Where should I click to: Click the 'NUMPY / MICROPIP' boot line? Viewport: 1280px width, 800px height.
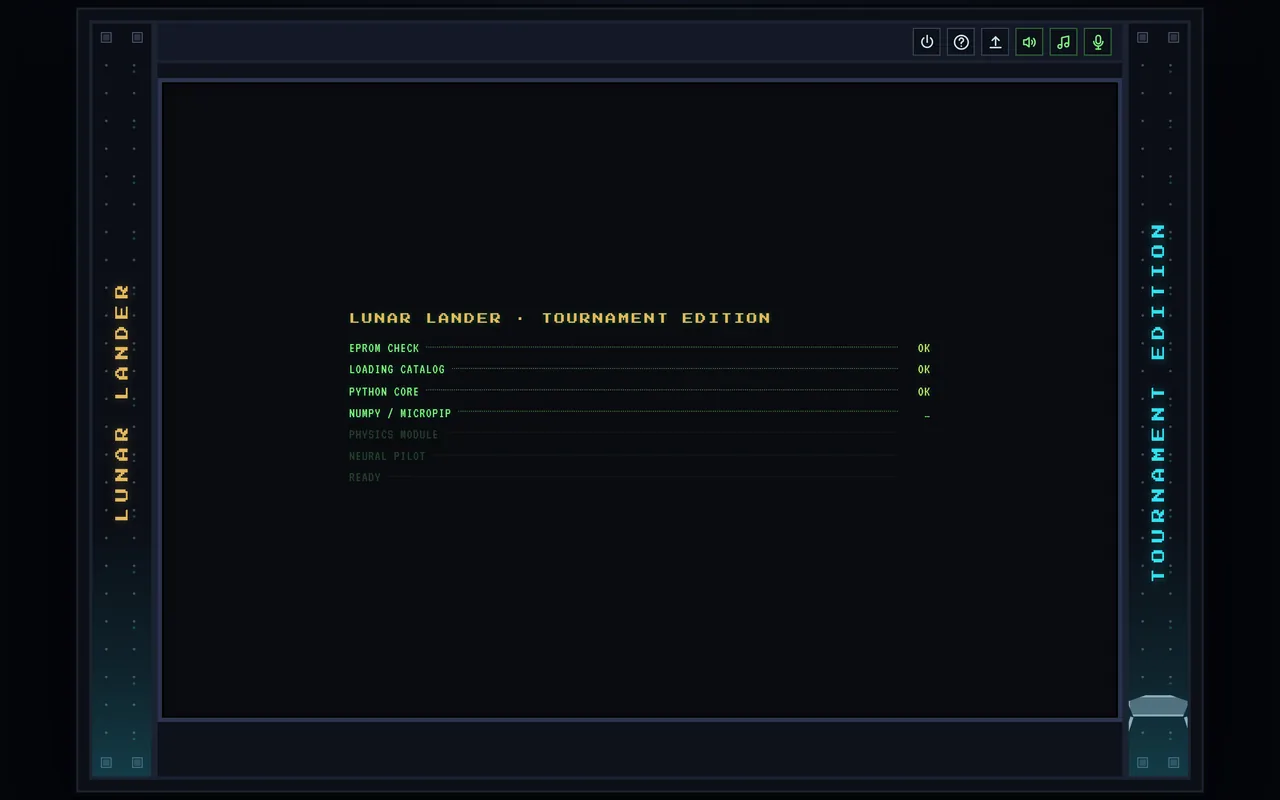(640, 413)
